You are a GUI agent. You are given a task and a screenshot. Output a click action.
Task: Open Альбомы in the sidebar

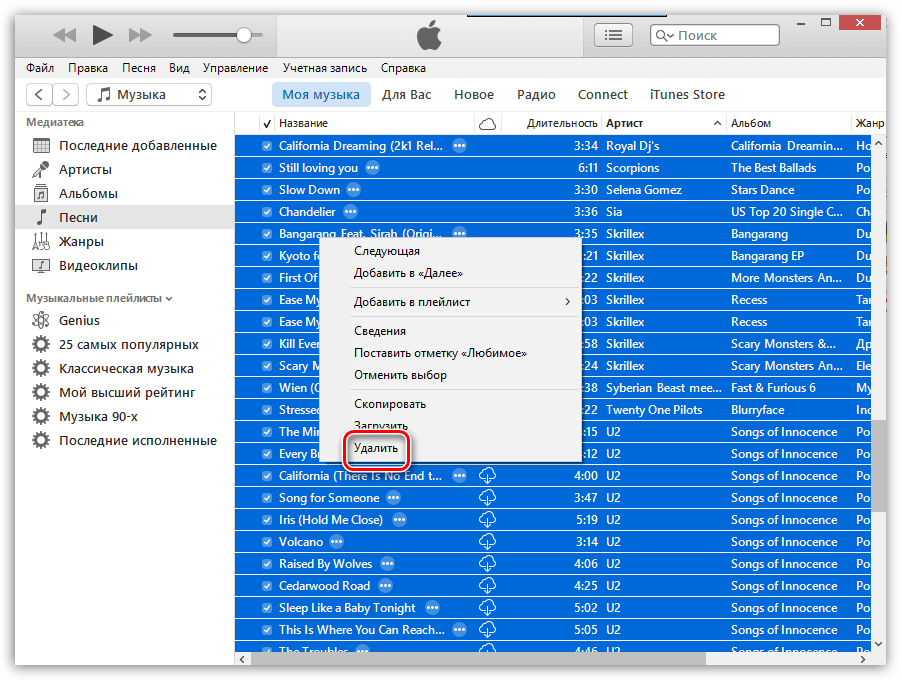124,194
